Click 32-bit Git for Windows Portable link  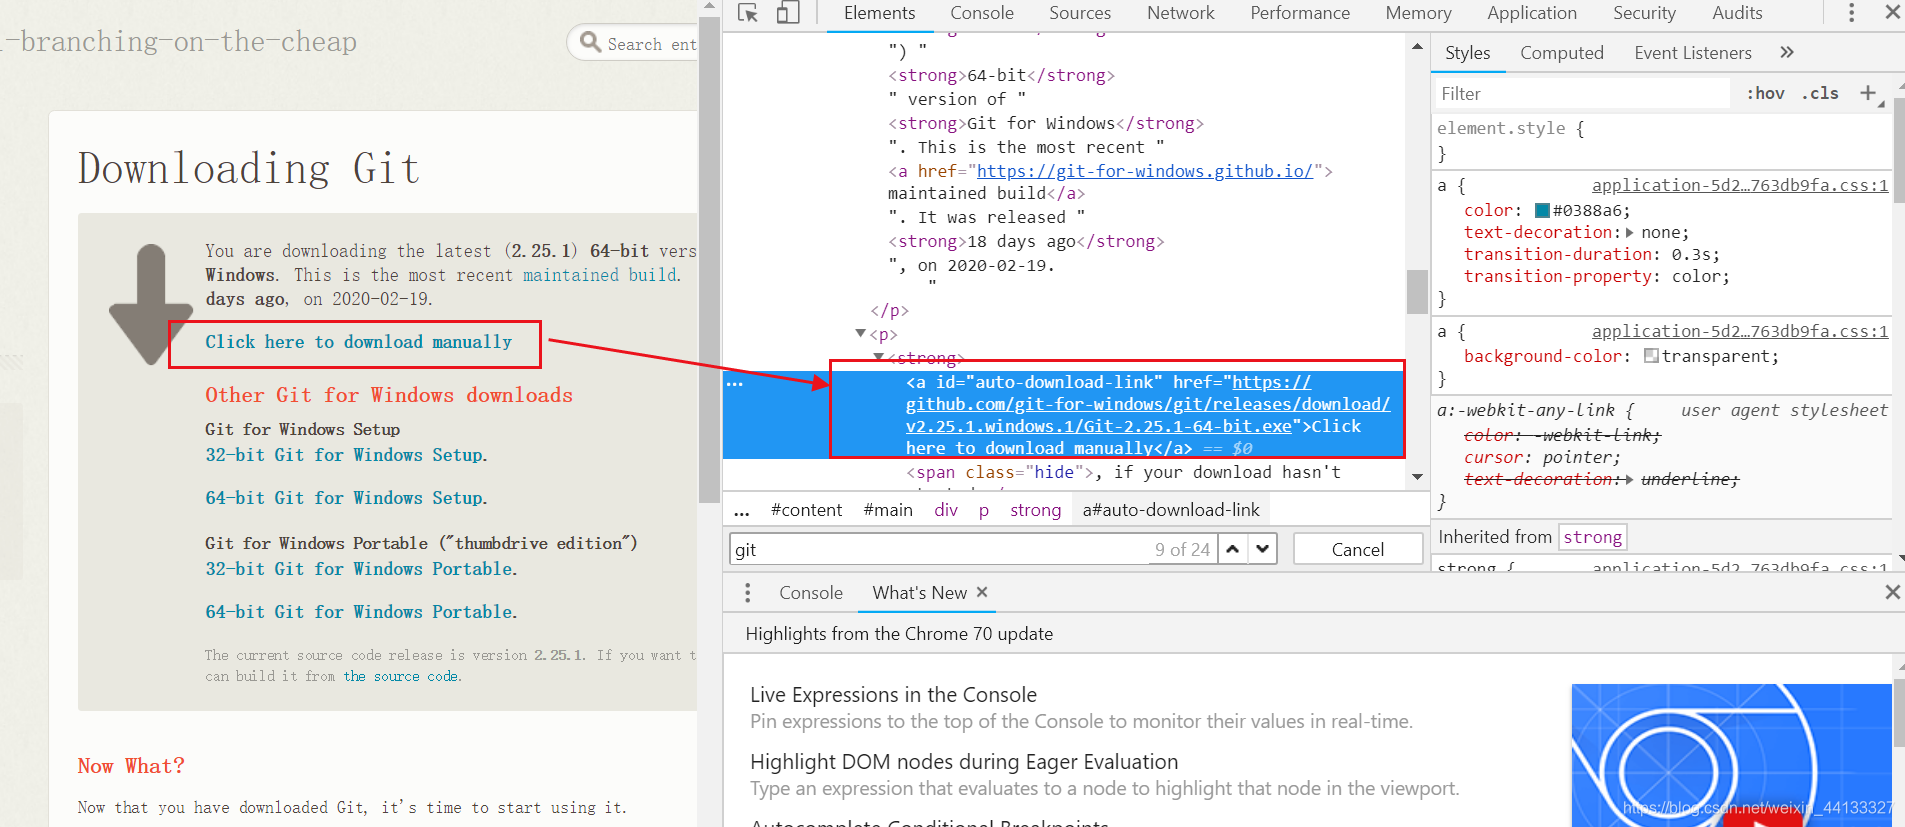[x=360, y=569]
